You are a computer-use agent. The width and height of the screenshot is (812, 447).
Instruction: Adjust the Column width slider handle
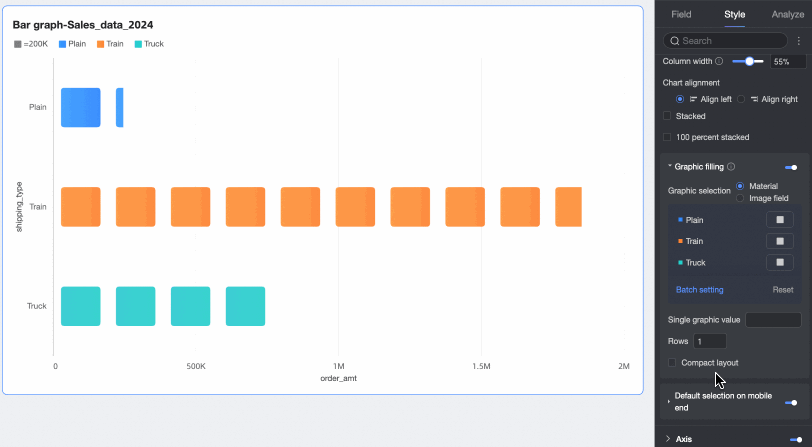749,61
